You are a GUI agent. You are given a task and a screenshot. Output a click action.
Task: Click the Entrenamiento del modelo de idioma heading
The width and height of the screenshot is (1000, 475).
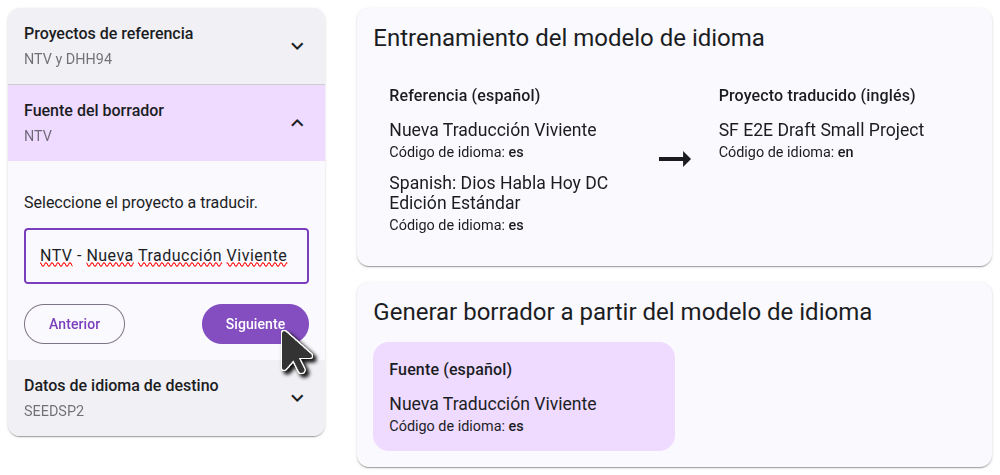coord(569,38)
